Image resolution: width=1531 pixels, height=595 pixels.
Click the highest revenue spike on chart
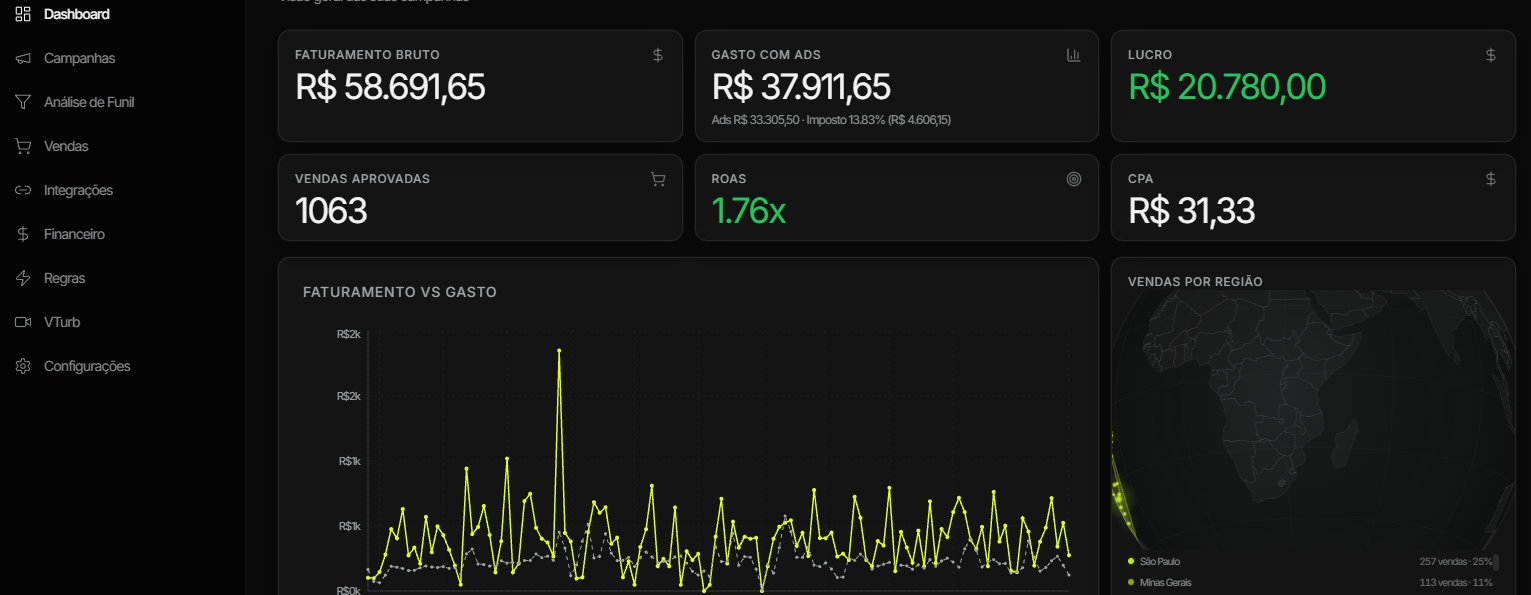coord(559,351)
